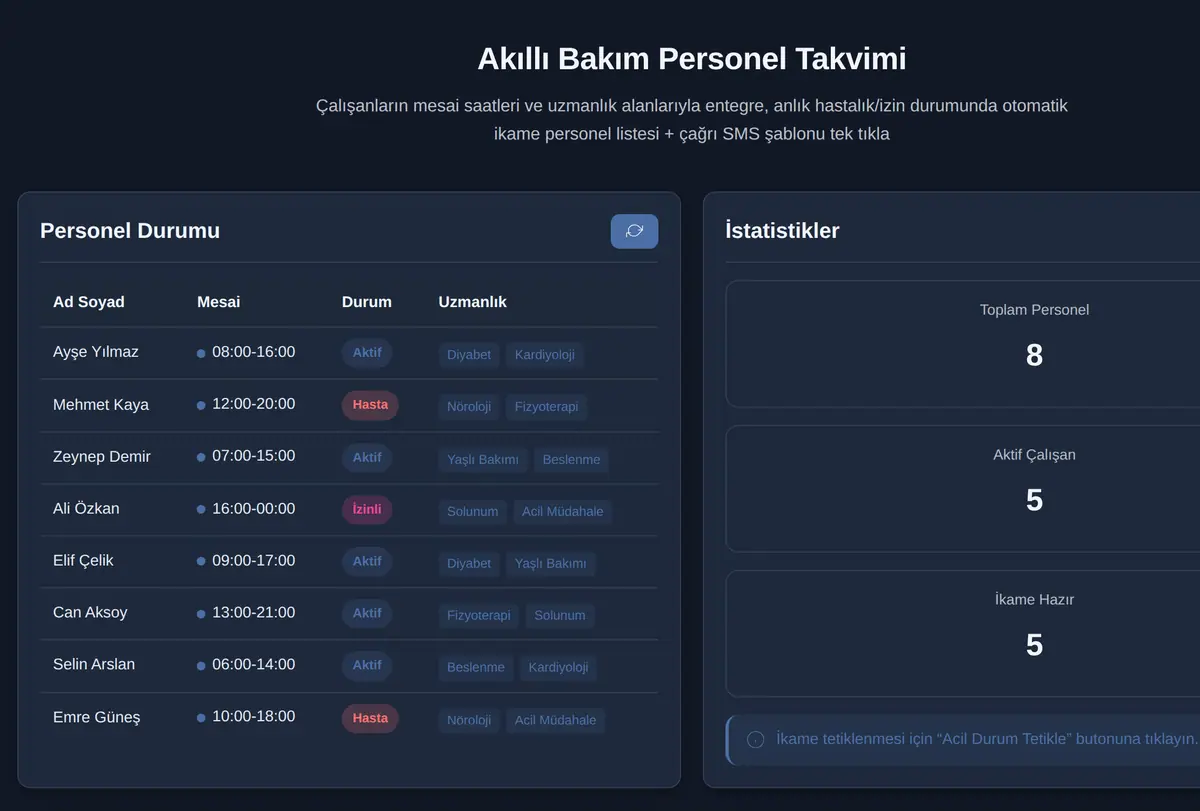
Task: Click the 06:00-14:00 shift time
Action: [x=253, y=665]
